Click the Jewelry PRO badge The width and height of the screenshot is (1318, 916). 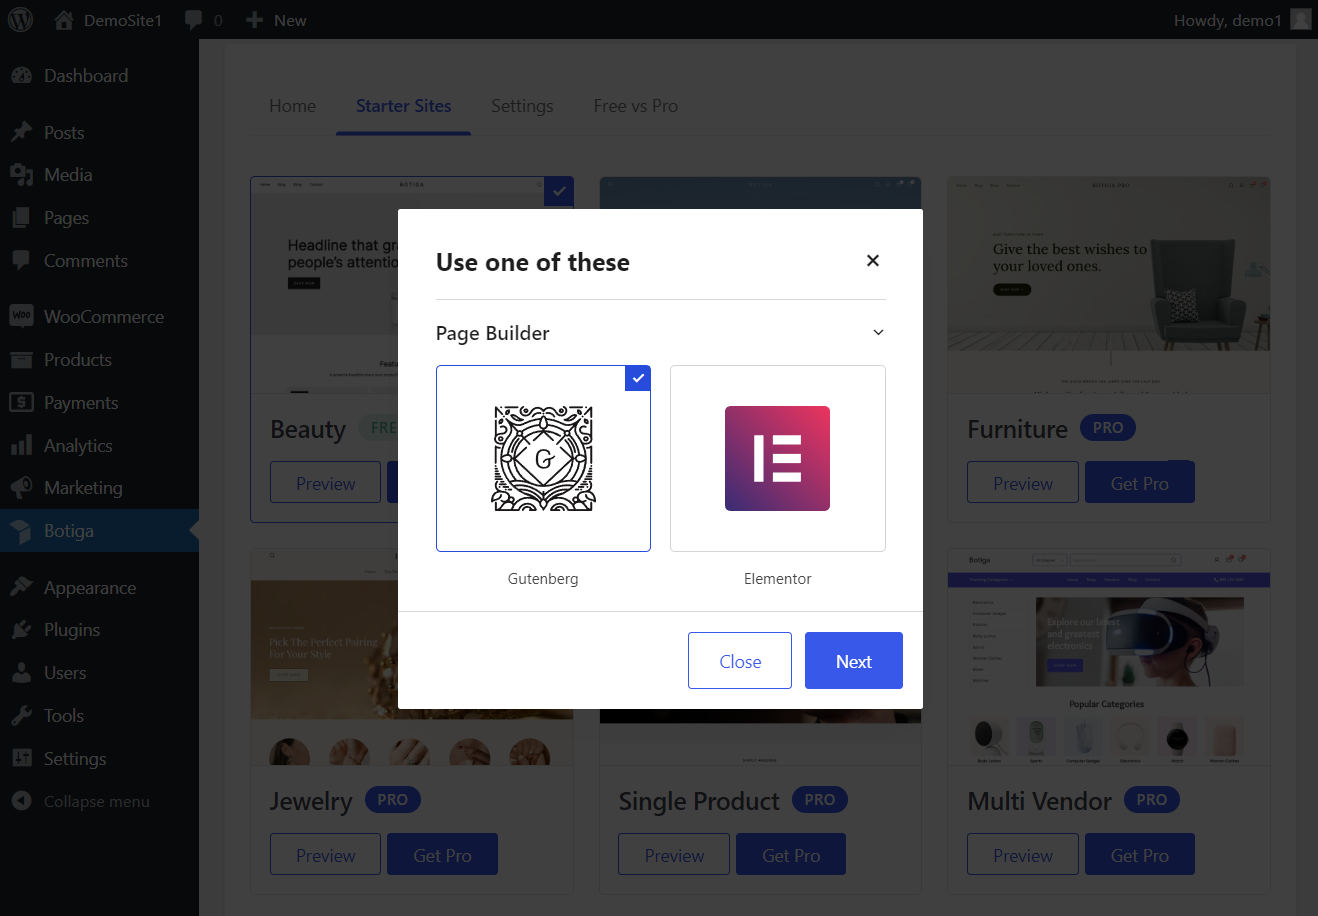(393, 800)
